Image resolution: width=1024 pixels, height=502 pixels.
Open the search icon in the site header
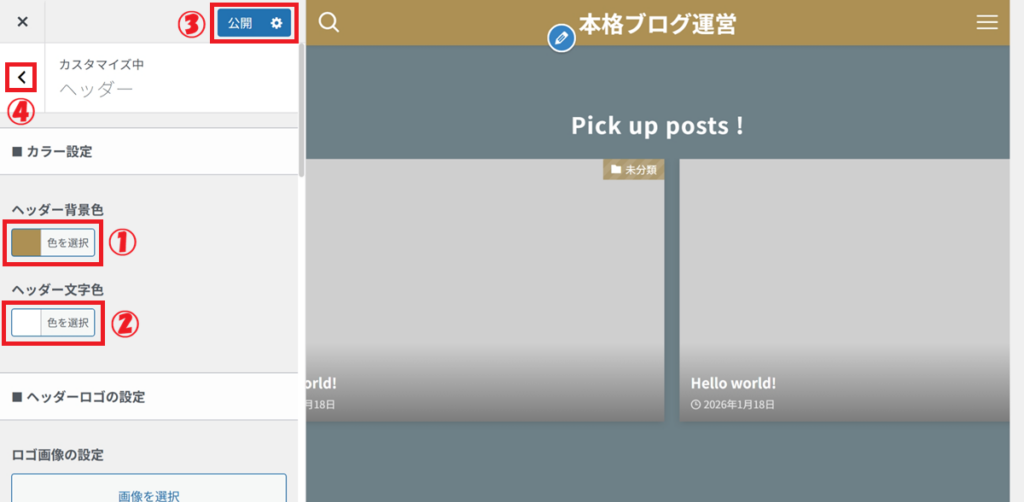click(329, 23)
